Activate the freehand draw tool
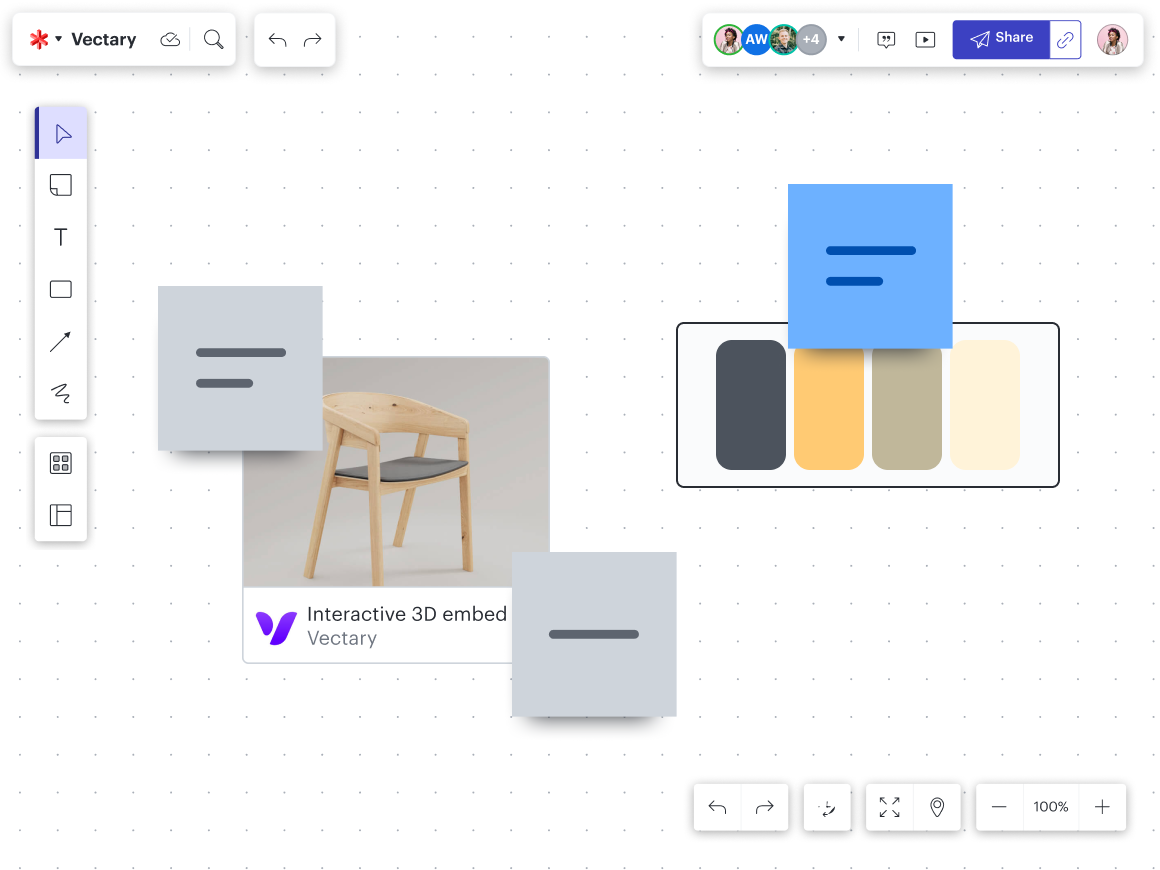This screenshot has height=870, width=1160. coord(61,393)
